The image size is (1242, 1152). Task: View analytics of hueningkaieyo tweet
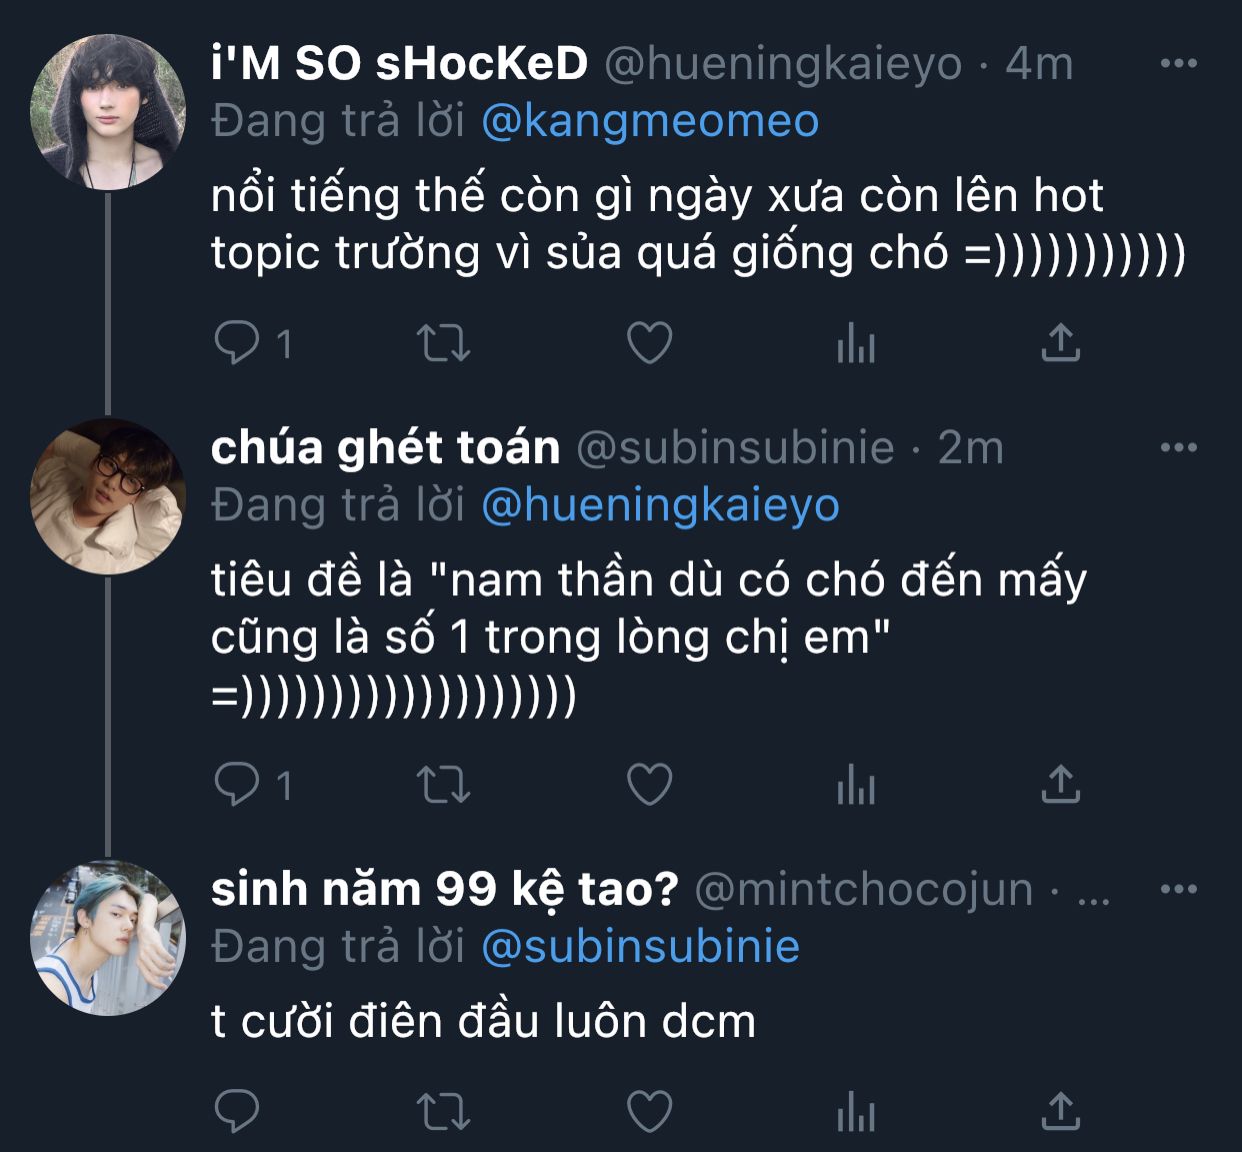855,344
